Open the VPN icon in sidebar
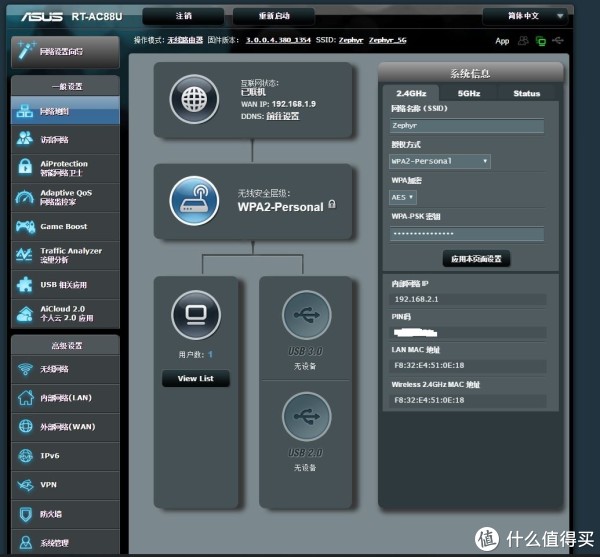 [25, 485]
